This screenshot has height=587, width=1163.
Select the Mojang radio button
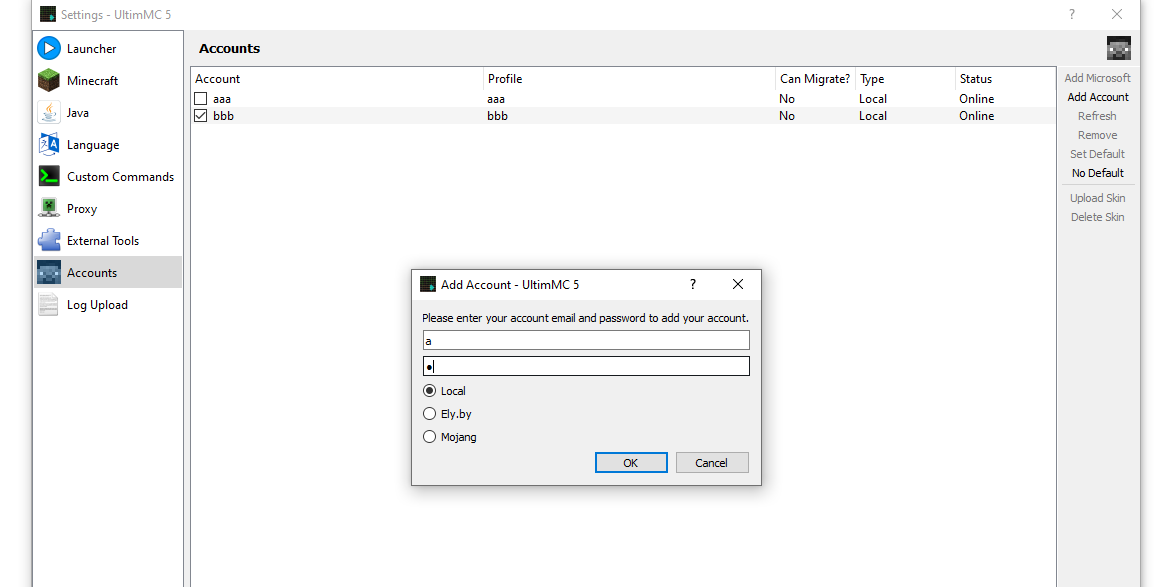tap(429, 437)
